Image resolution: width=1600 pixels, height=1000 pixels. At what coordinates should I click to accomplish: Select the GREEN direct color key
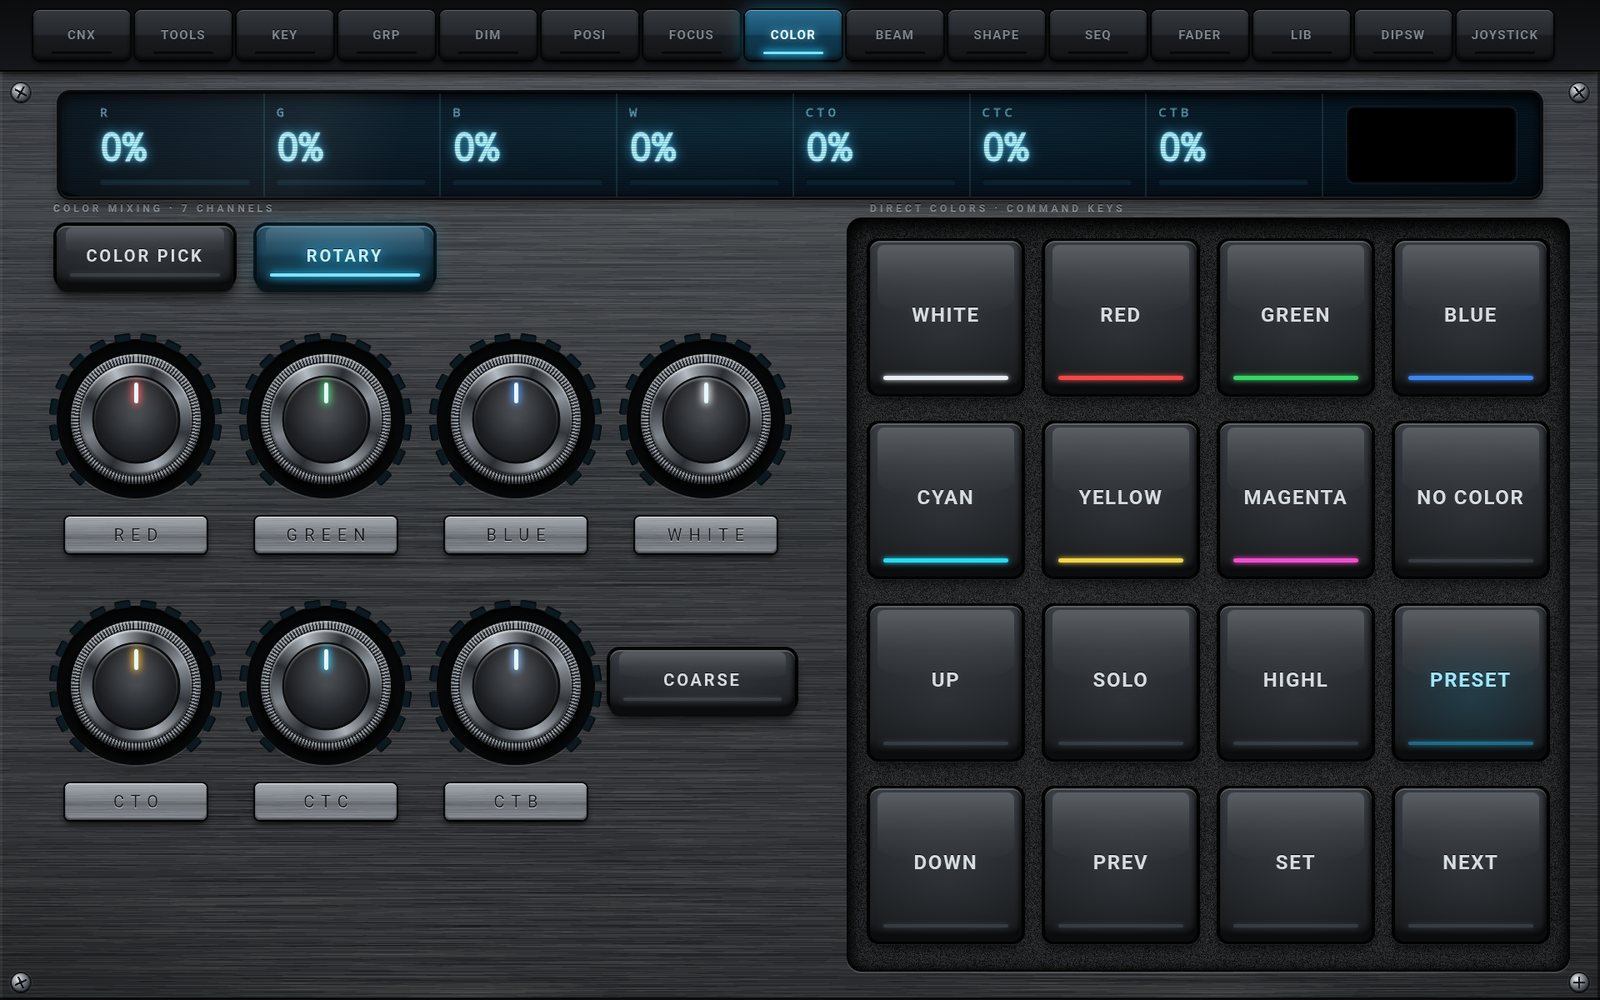(1295, 316)
